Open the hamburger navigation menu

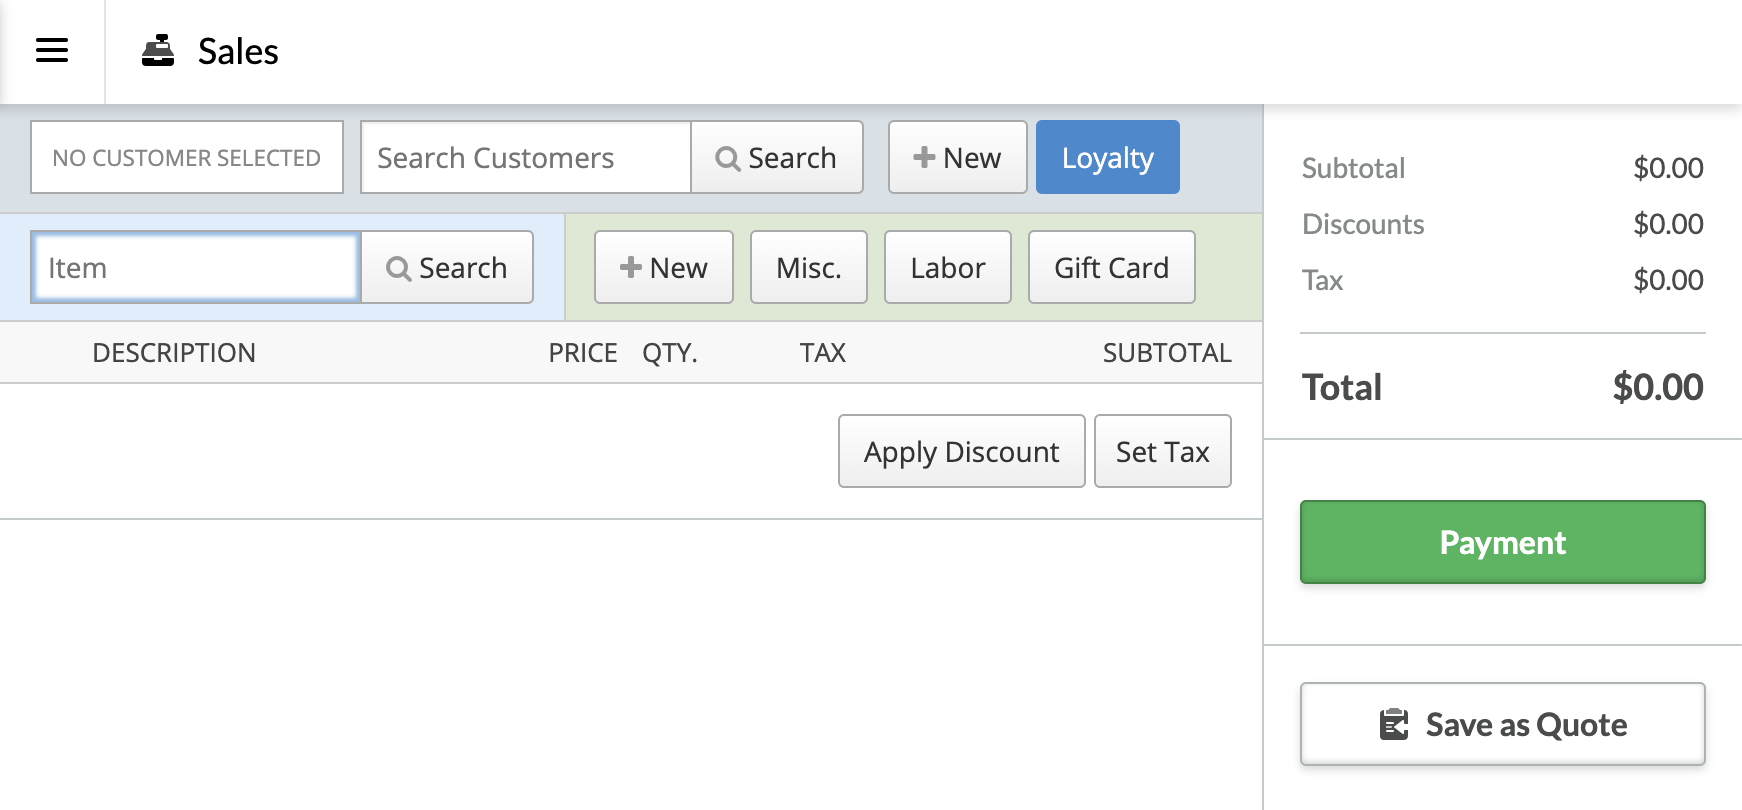[52, 51]
